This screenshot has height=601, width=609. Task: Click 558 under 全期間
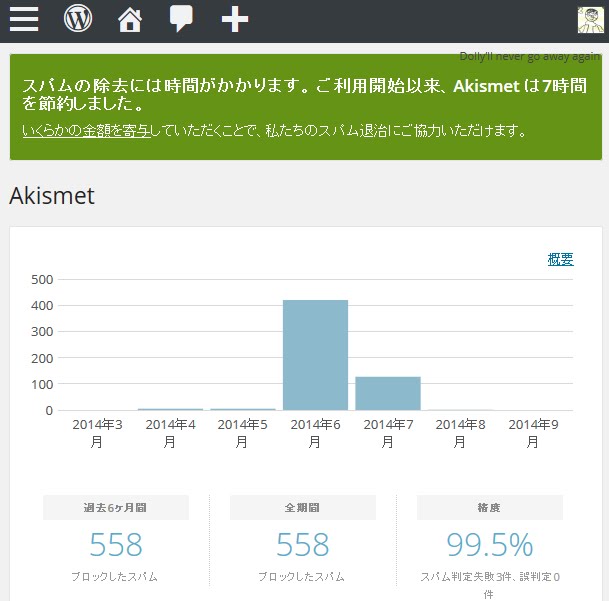coord(303,545)
